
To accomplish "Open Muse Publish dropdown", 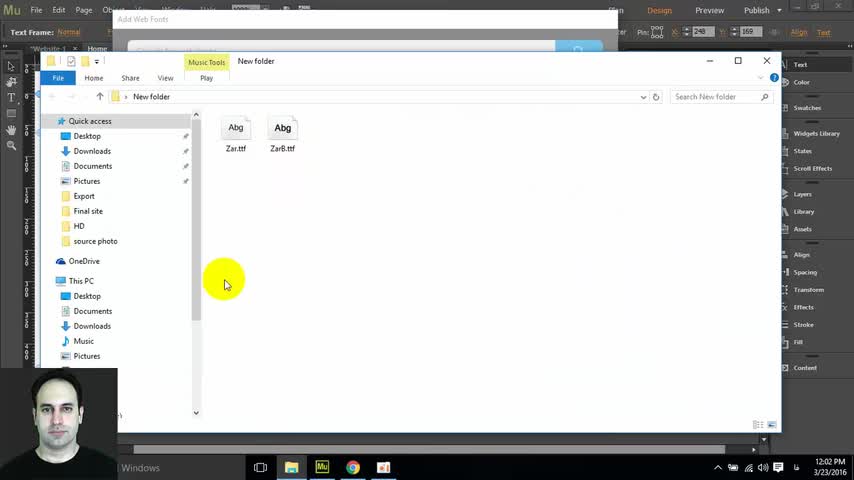I will (762, 10).
